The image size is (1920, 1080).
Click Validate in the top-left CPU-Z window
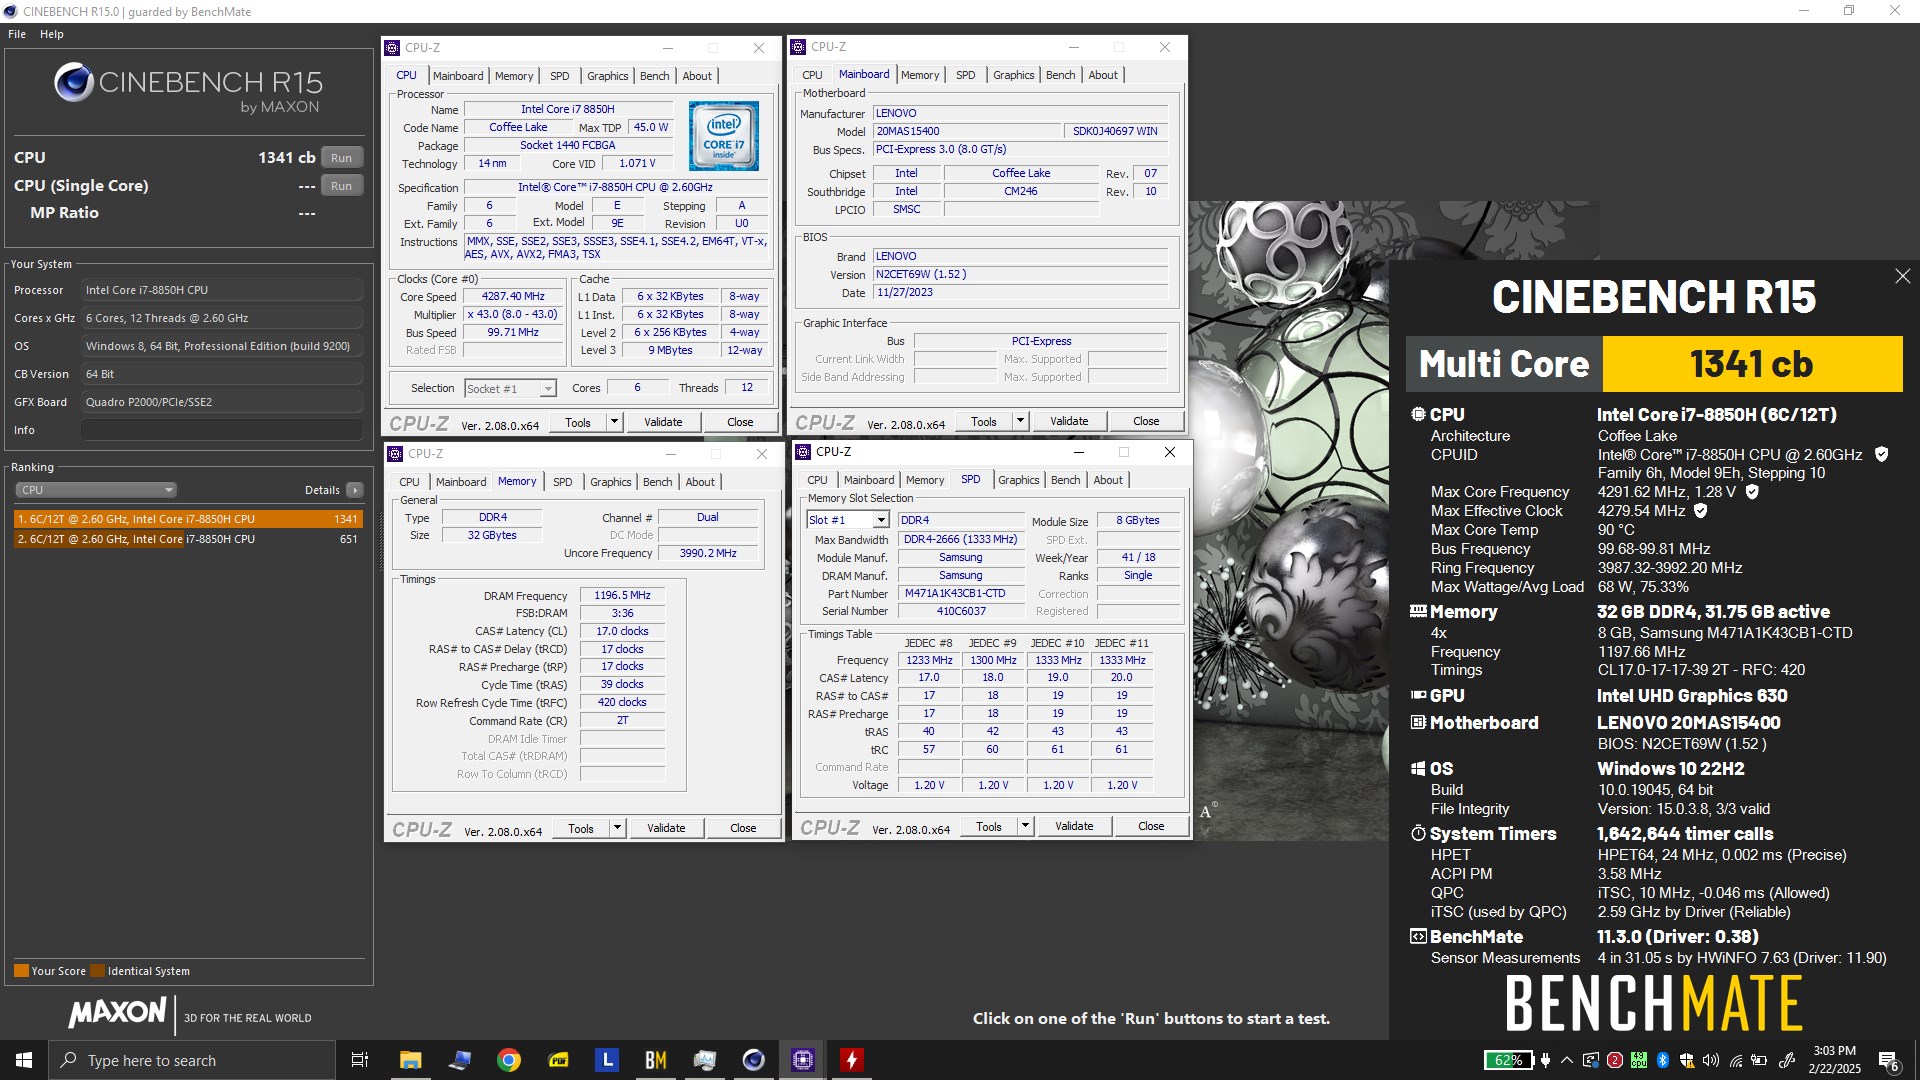[x=663, y=422]
